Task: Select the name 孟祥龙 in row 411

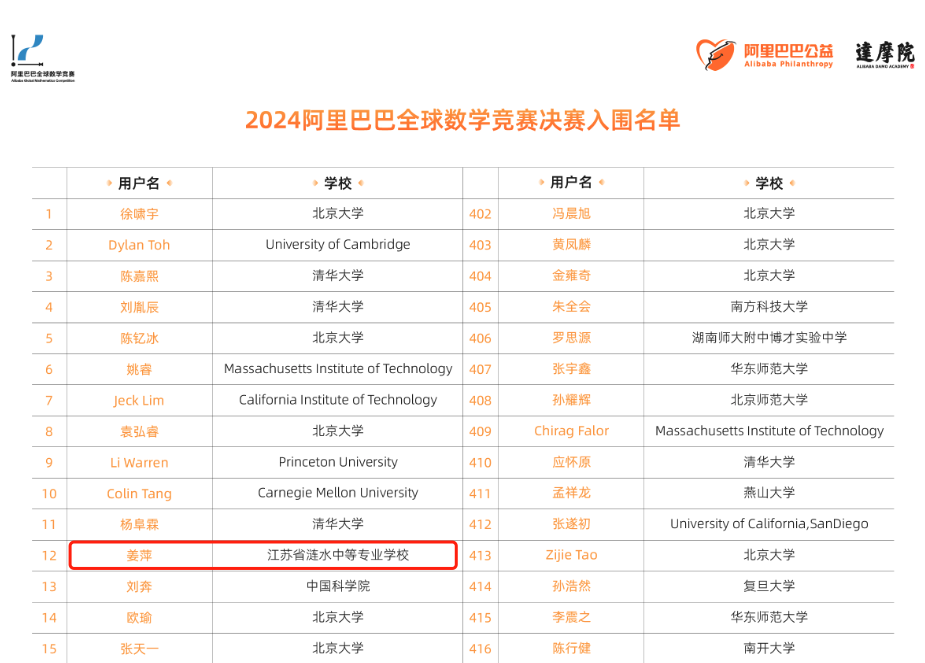Action: pyautogui.click(x=571, y=493)
